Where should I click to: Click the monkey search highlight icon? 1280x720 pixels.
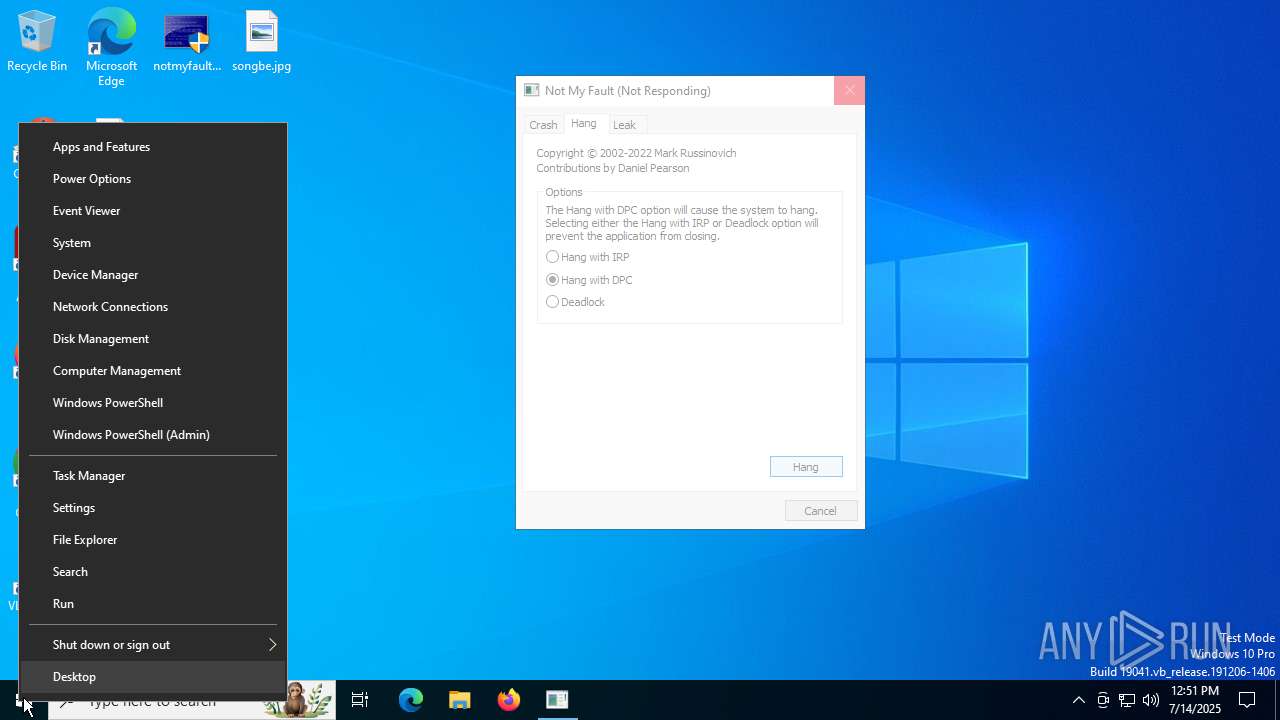pyautogui.click(x=297, y=700)
